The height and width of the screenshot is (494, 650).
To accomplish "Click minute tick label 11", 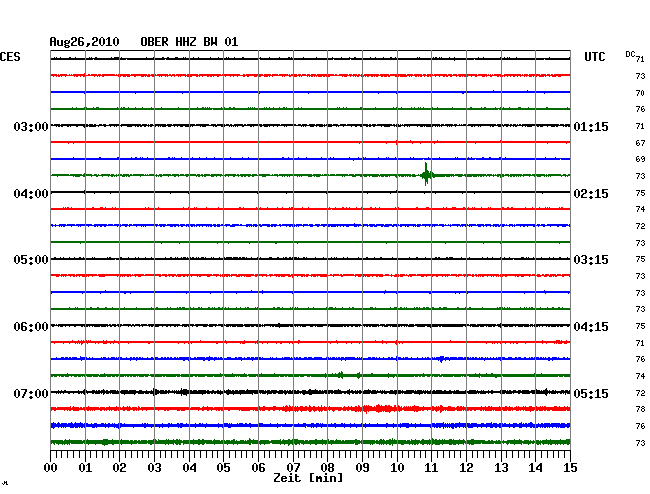I will (431, 467).
